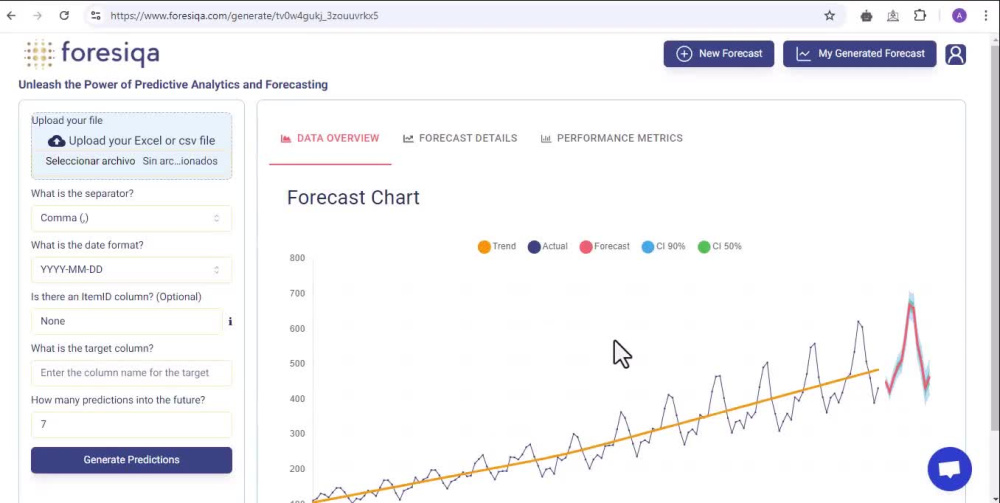Toggle the CI 50% legend item
This screenshot has width=1000, height=503.
(x=719, y=247)
